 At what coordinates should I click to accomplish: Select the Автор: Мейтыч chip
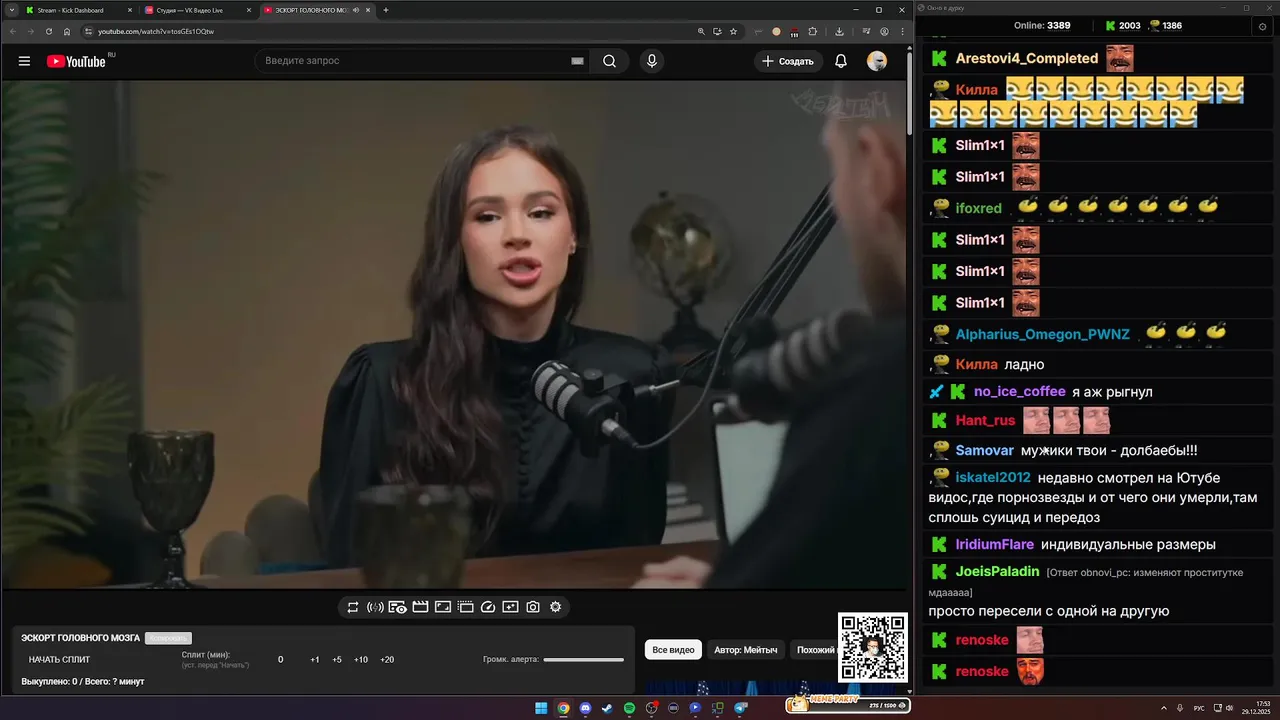point(746,650)
